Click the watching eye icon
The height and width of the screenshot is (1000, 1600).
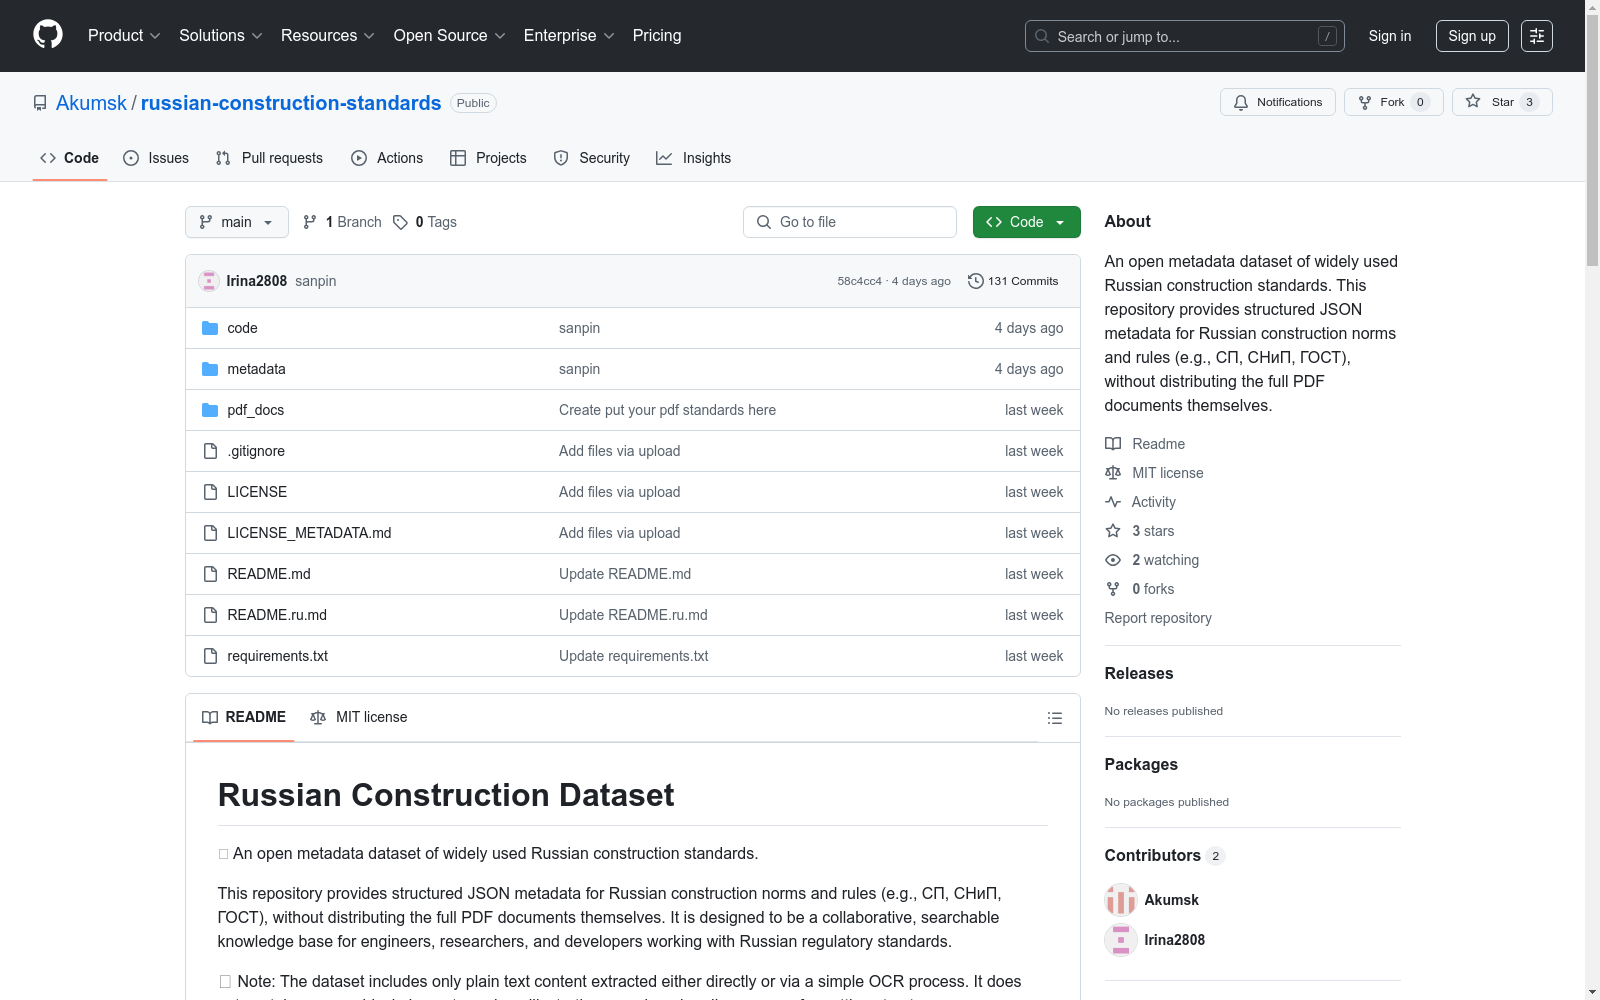1113,560
